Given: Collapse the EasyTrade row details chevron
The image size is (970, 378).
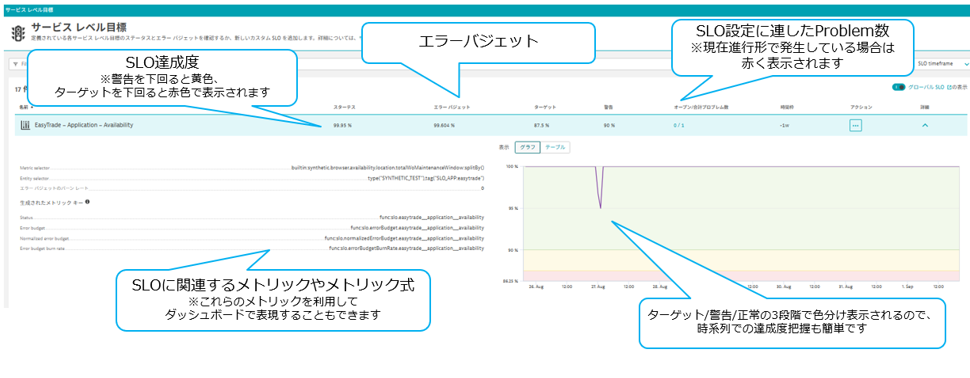Looking at the screenshot, I should [x=925, y=125].
